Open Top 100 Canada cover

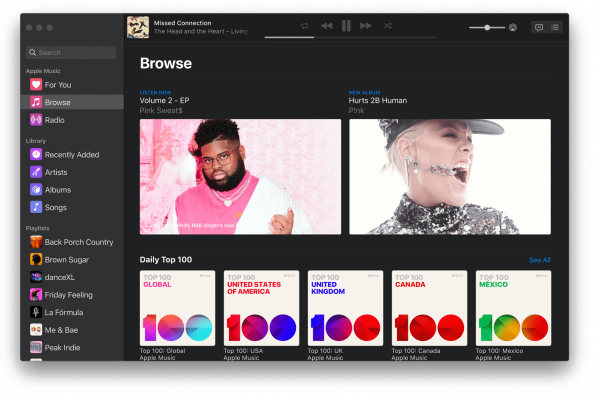point(429,308)
